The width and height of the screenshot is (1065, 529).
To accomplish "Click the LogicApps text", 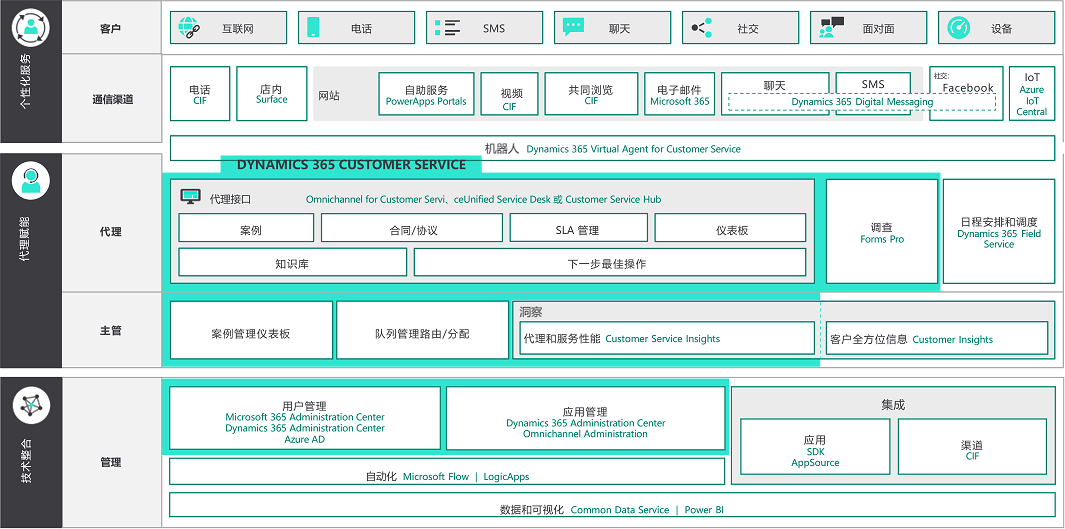I will point(506,477).
